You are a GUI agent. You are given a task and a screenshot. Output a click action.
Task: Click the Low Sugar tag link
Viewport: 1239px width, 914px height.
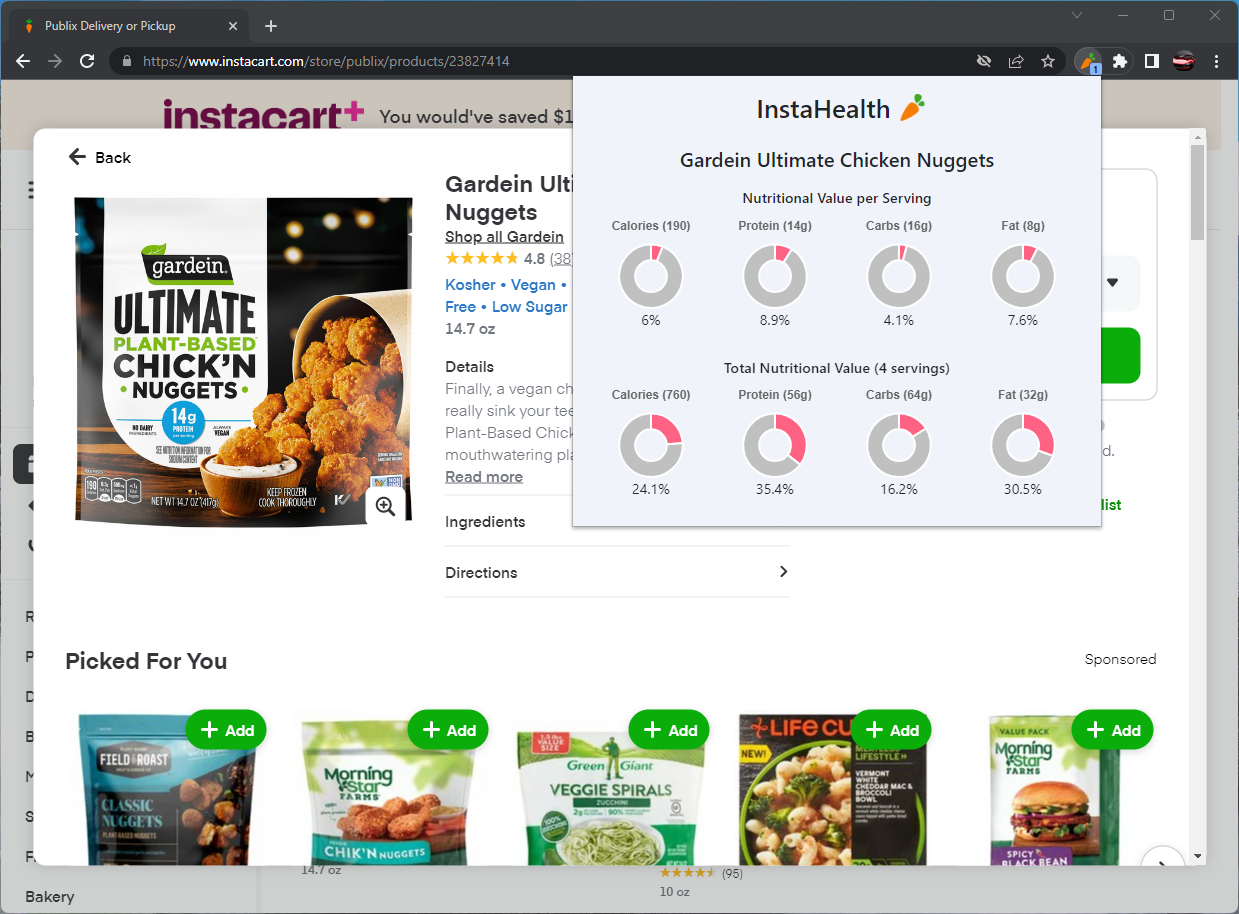pyautogui.click(x=529, y=307)
